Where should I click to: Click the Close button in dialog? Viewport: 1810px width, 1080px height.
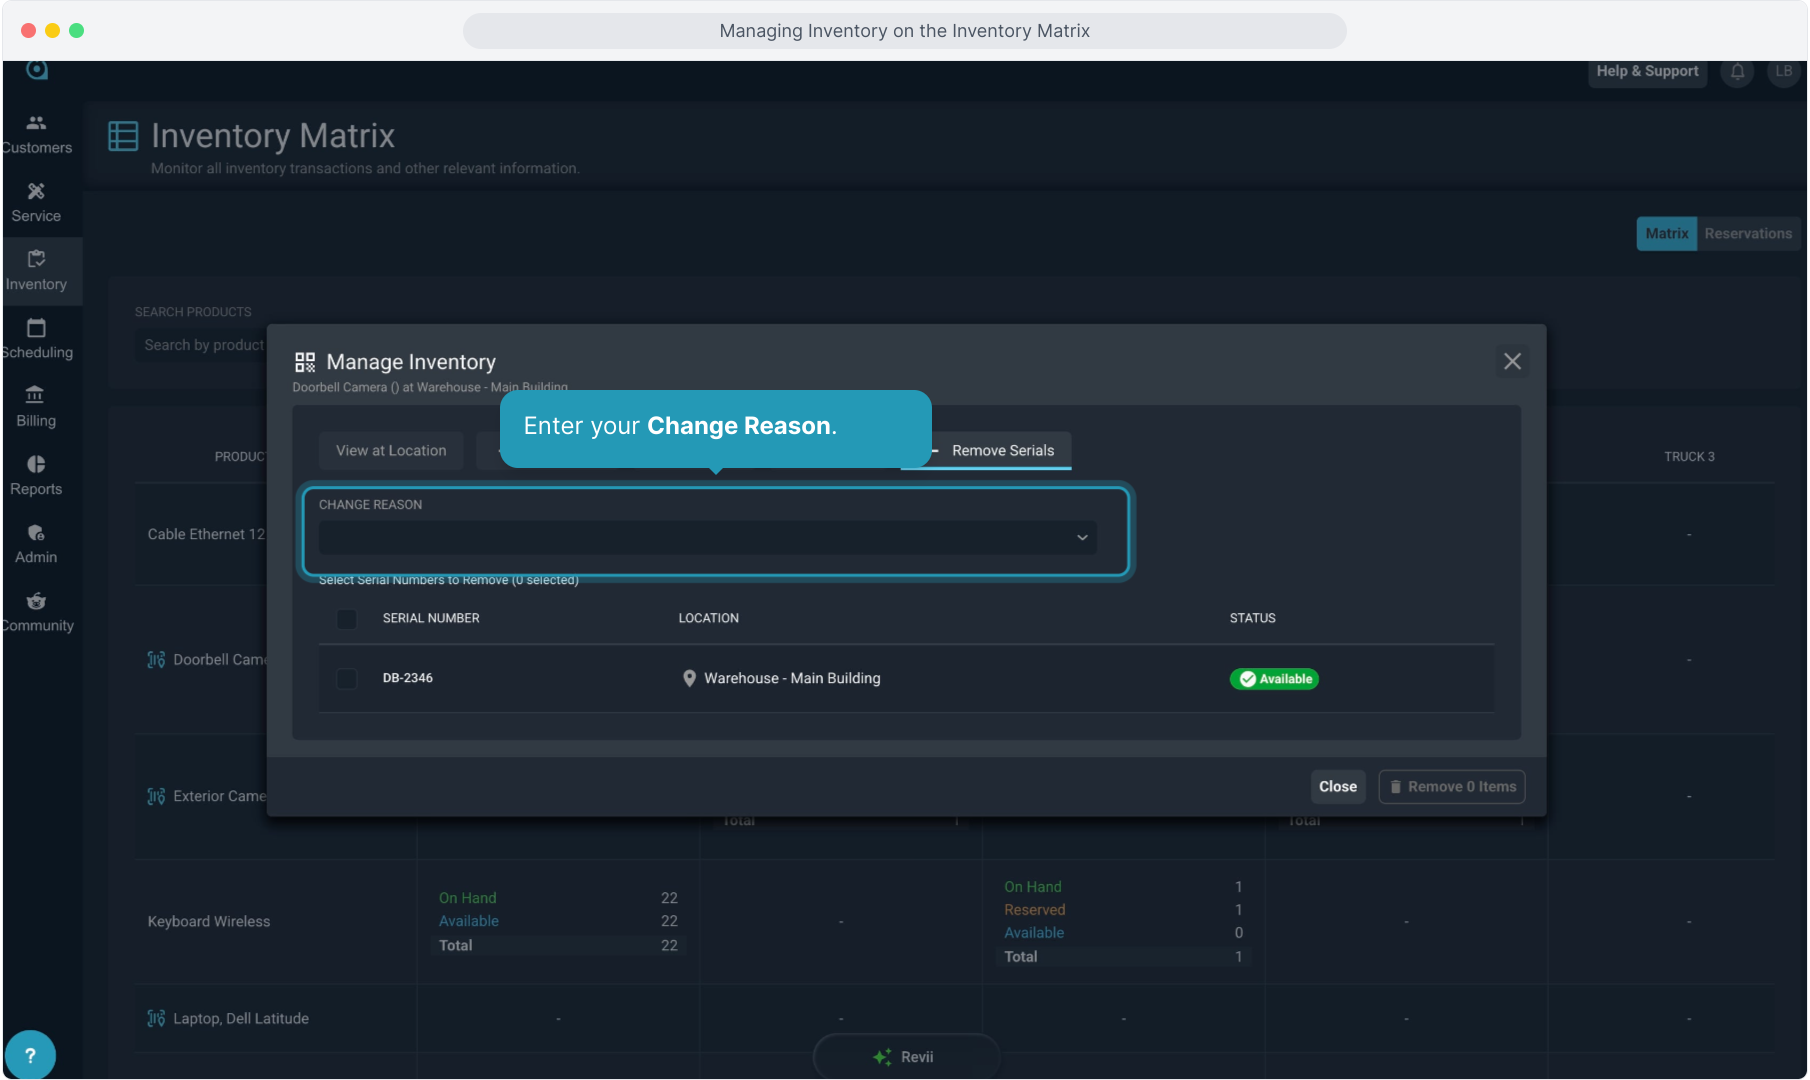point(1337,787)
